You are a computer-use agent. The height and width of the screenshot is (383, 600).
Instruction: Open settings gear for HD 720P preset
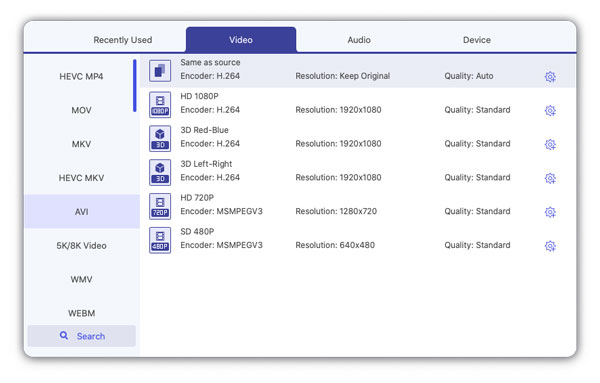coord(550,212)
